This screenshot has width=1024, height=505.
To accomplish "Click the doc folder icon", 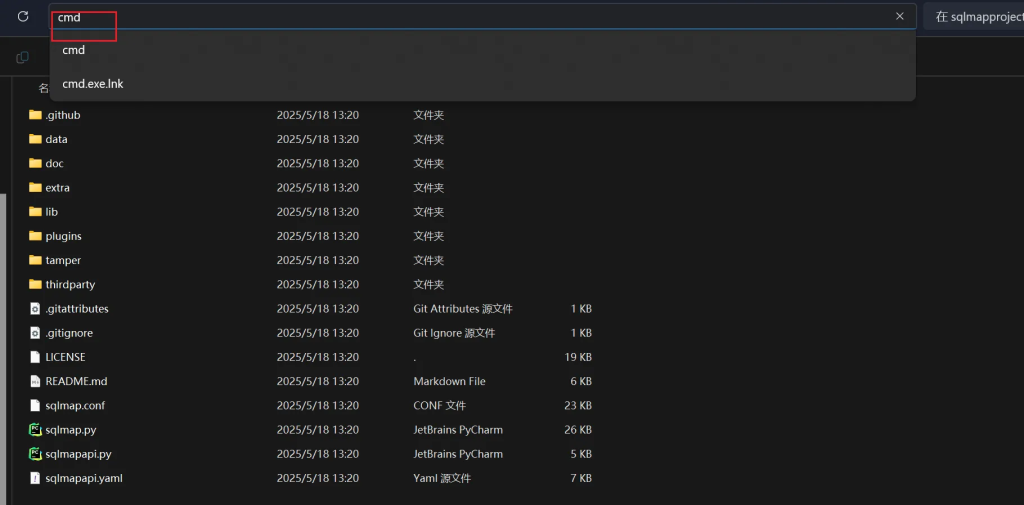I will [35, 163].
